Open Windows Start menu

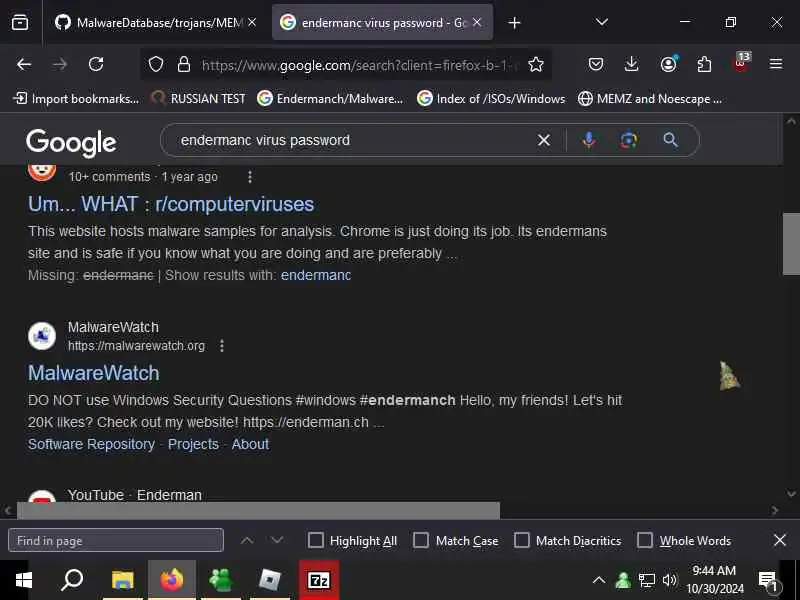[x=23, y=580]
